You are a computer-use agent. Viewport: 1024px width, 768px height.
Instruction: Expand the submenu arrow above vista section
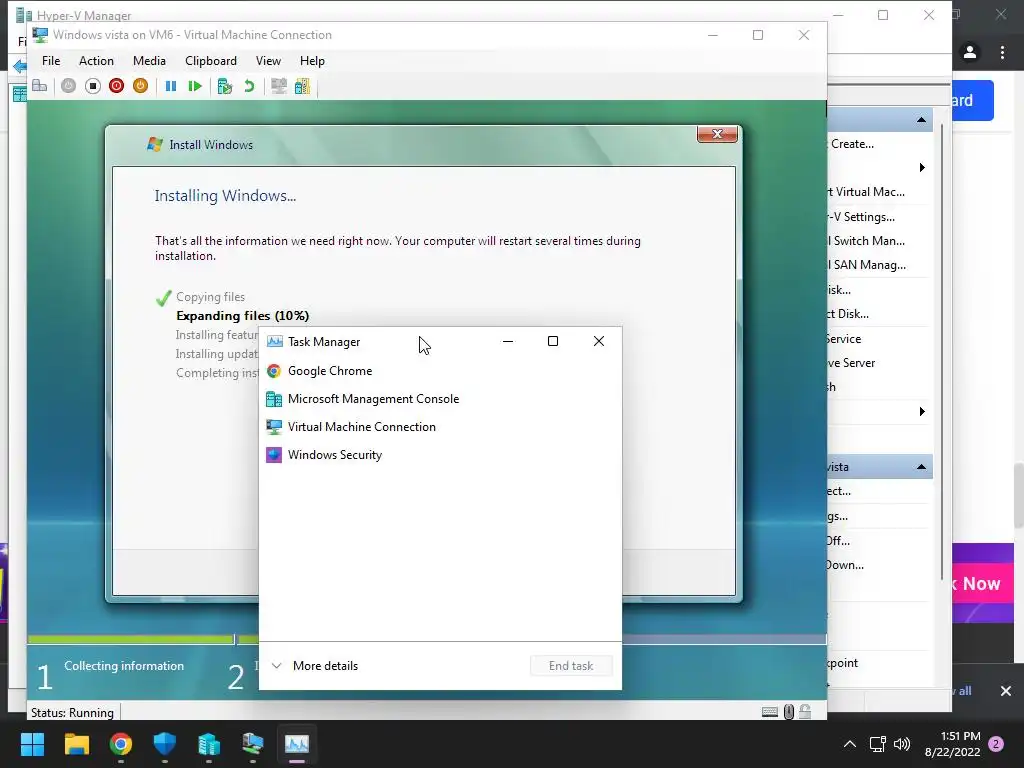click(x=922, y=411)
